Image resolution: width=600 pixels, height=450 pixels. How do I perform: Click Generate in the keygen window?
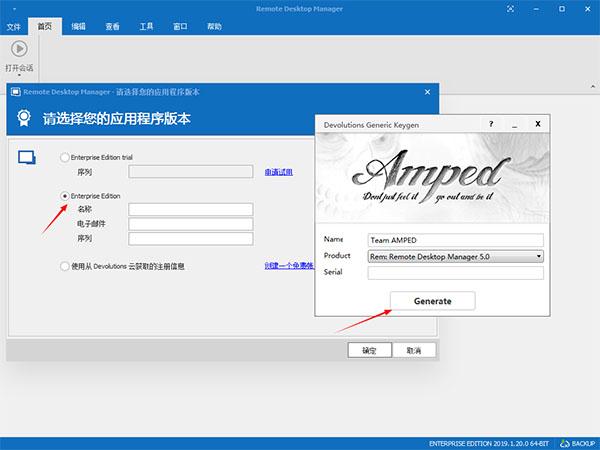(432, 301)
